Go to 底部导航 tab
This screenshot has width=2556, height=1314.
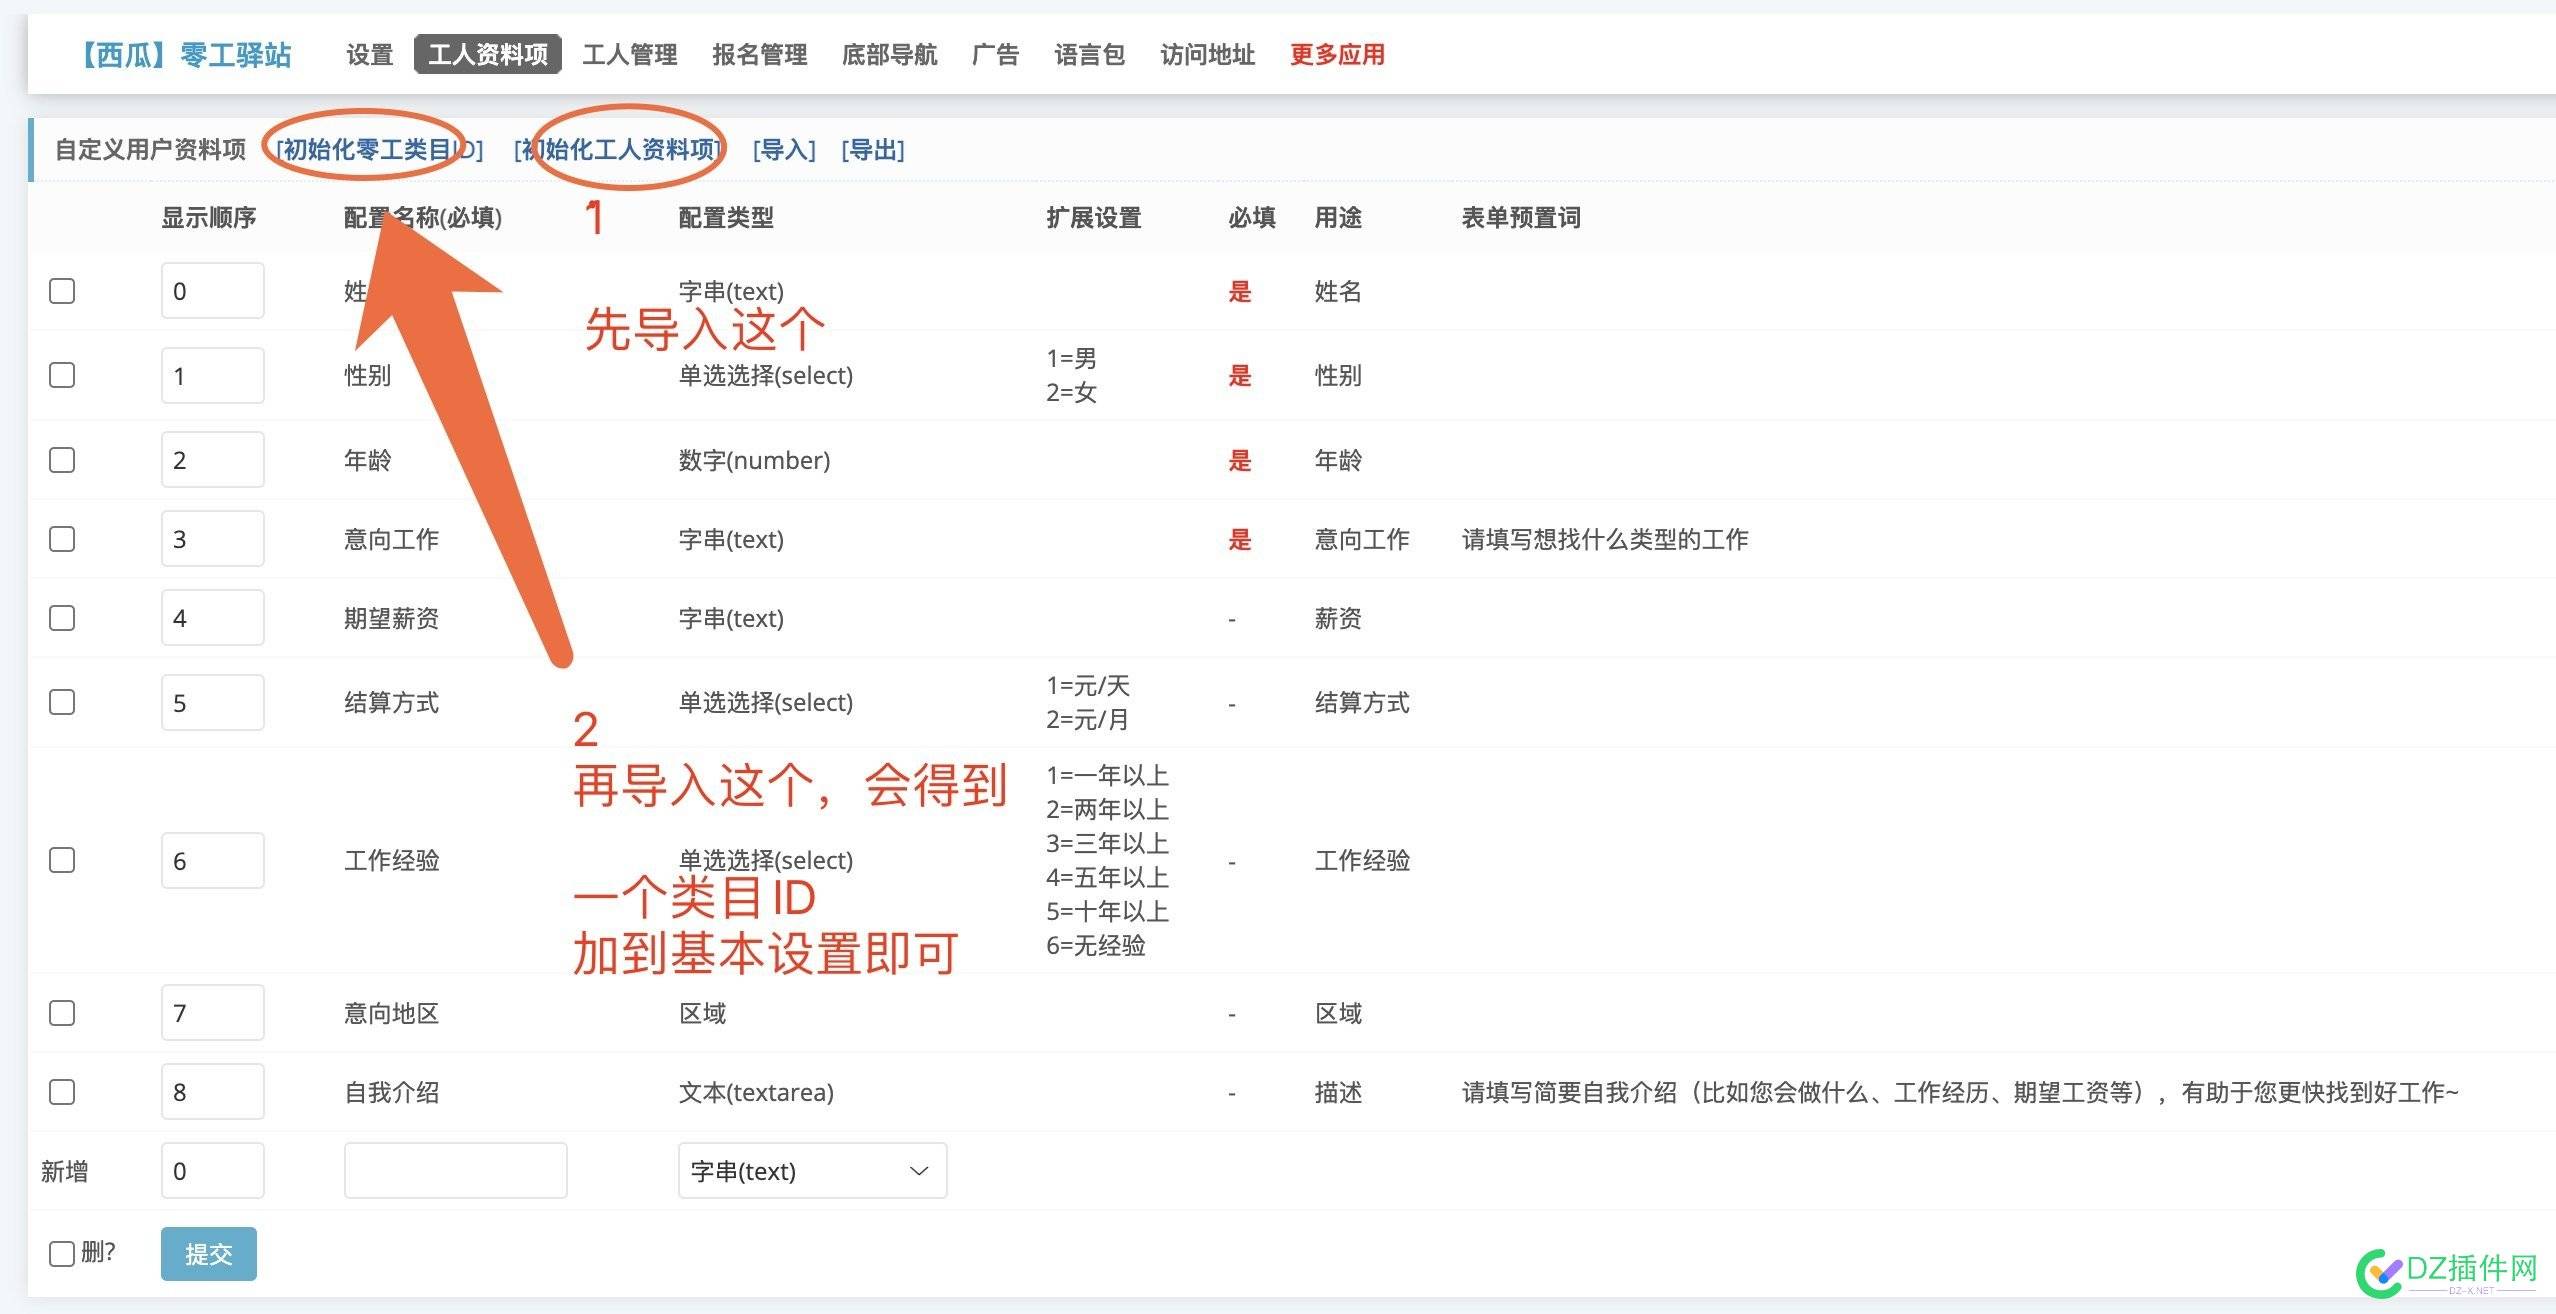890,54
